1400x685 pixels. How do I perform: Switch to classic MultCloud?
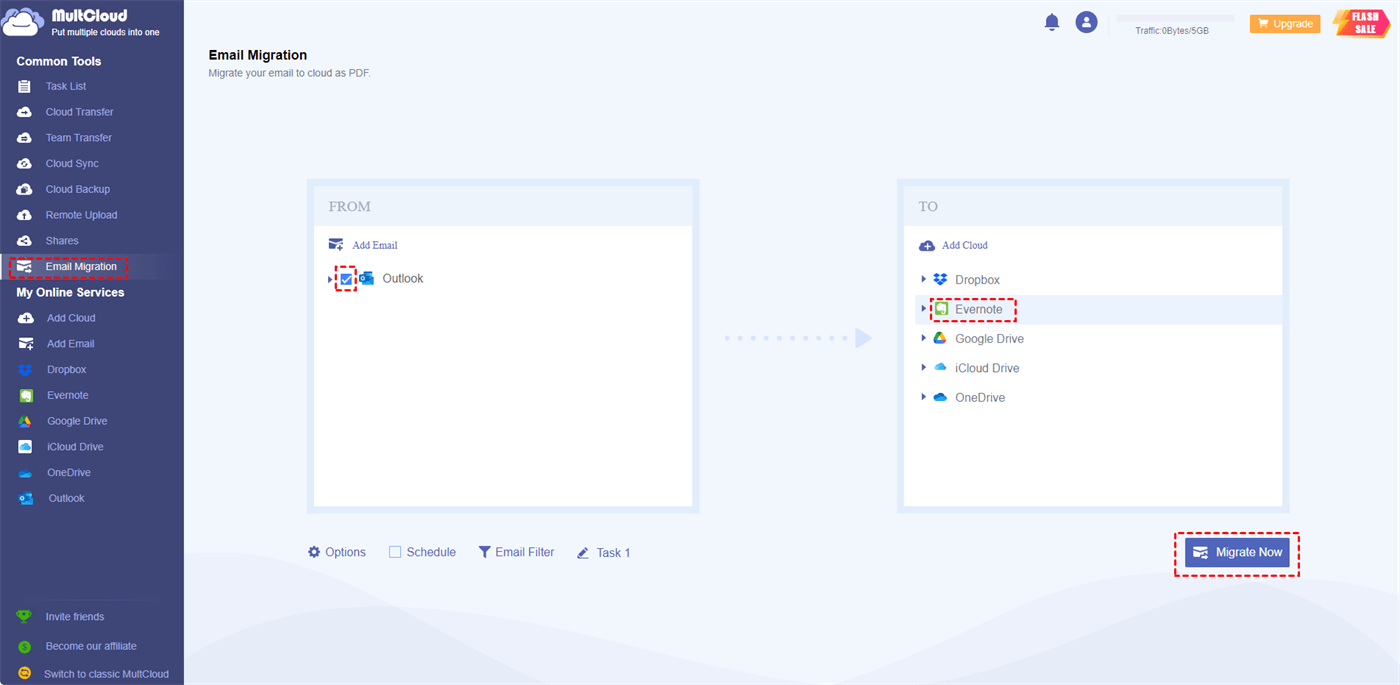(x=106, y=674)
